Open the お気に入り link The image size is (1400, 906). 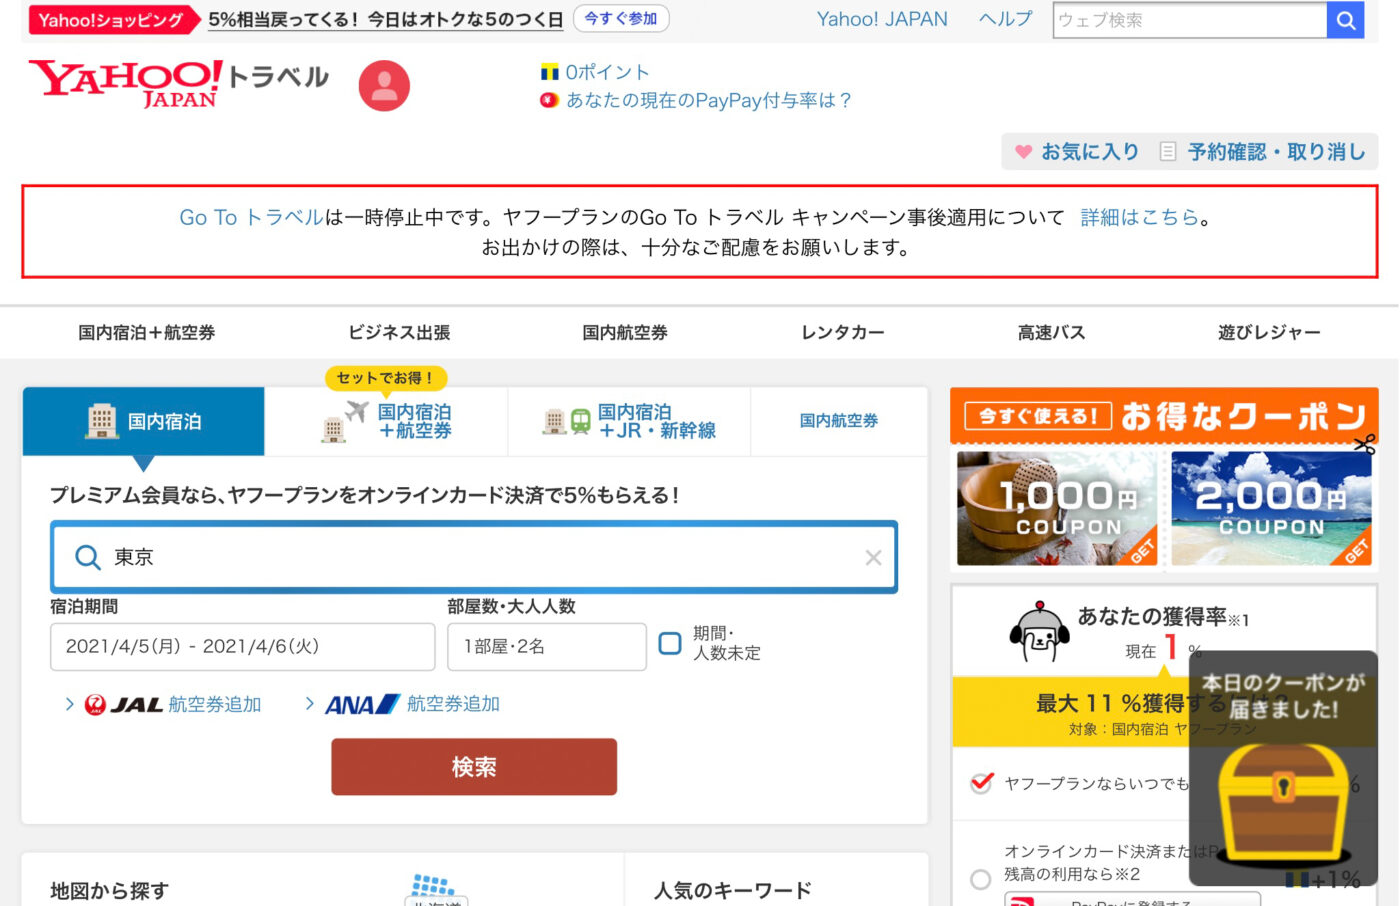pos(1090,152)
